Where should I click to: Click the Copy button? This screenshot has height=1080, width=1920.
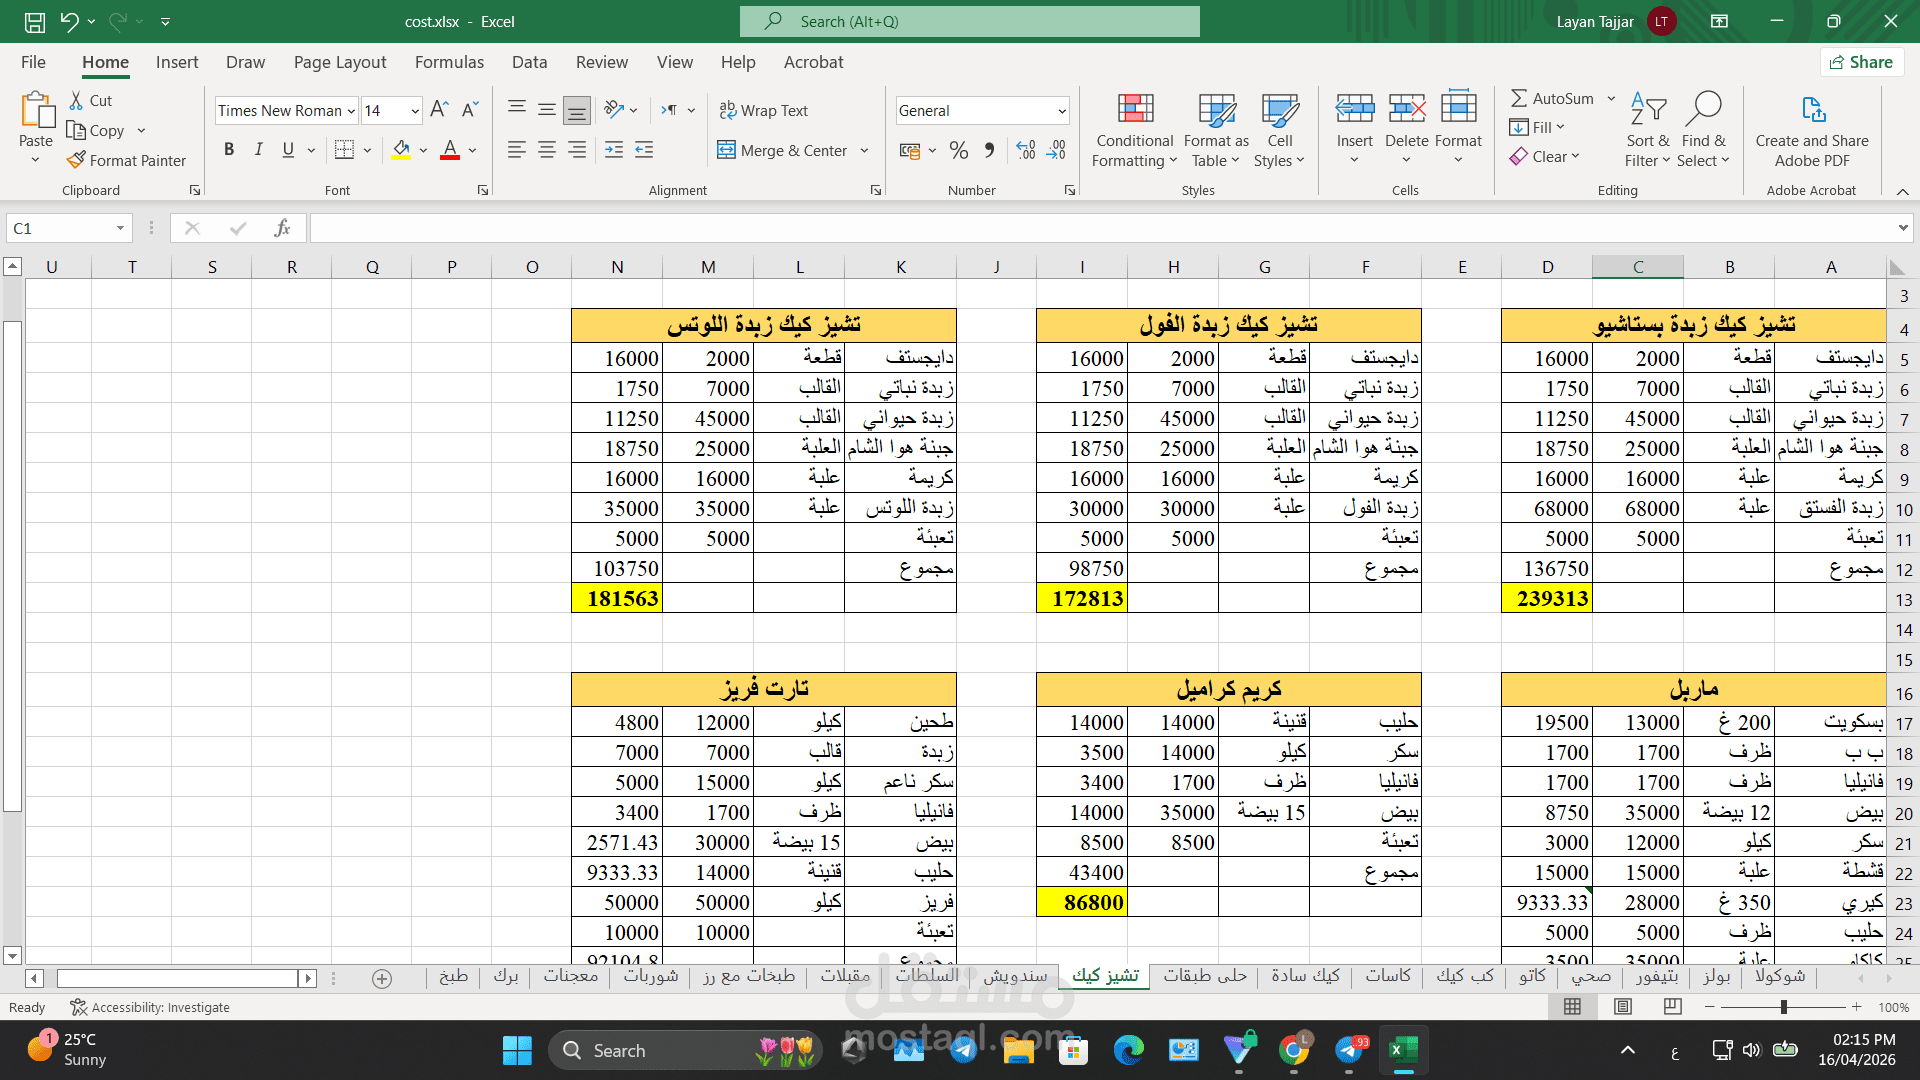click(x=96, y=130)
